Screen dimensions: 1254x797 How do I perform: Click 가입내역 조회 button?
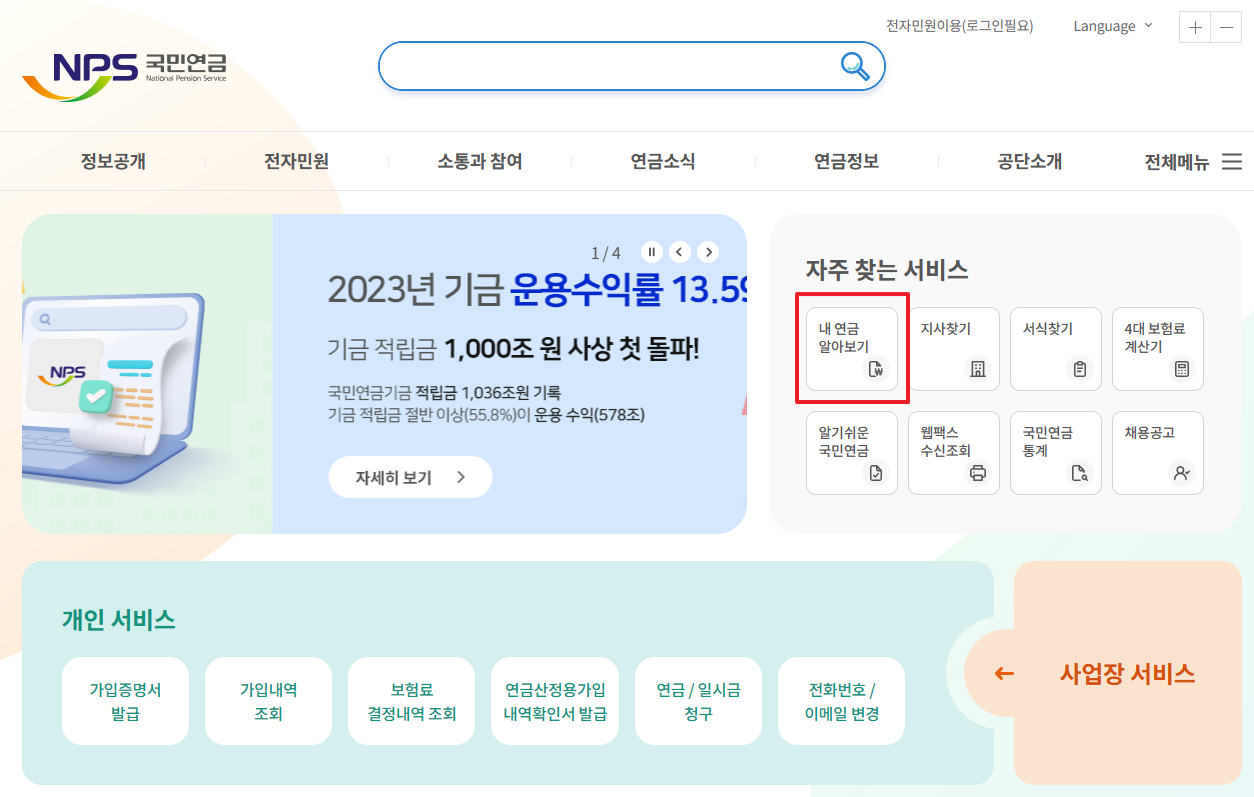click(268, 701)
